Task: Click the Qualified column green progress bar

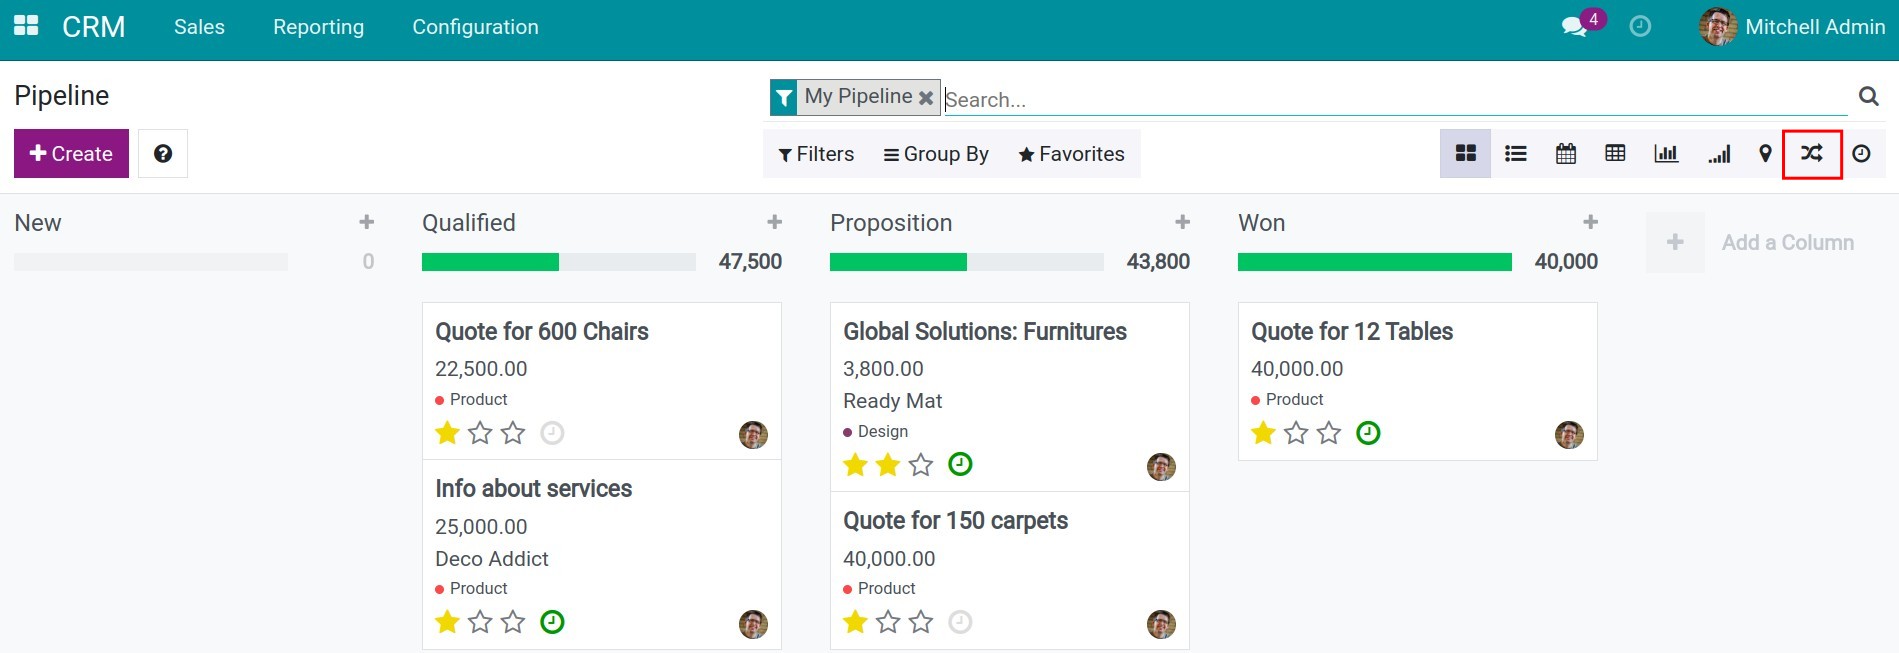Action: tap(490, 262)
